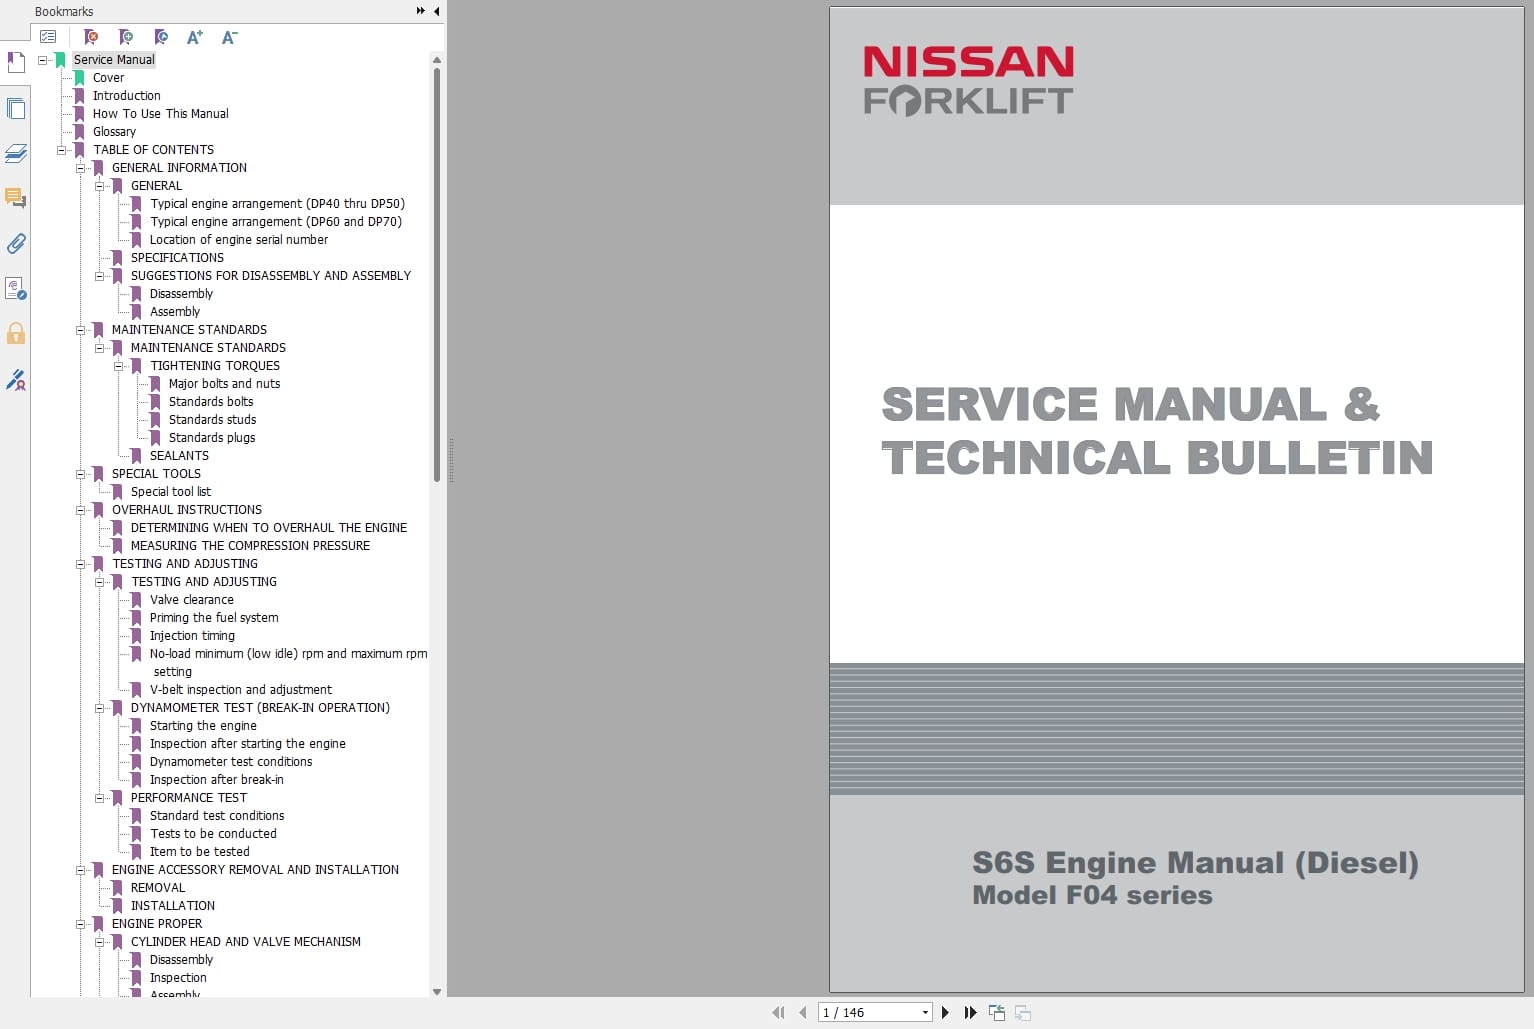Open the Introduction bookmark
The height and width of the screenshot is (1029, 1534).
[x=126, y=96]
